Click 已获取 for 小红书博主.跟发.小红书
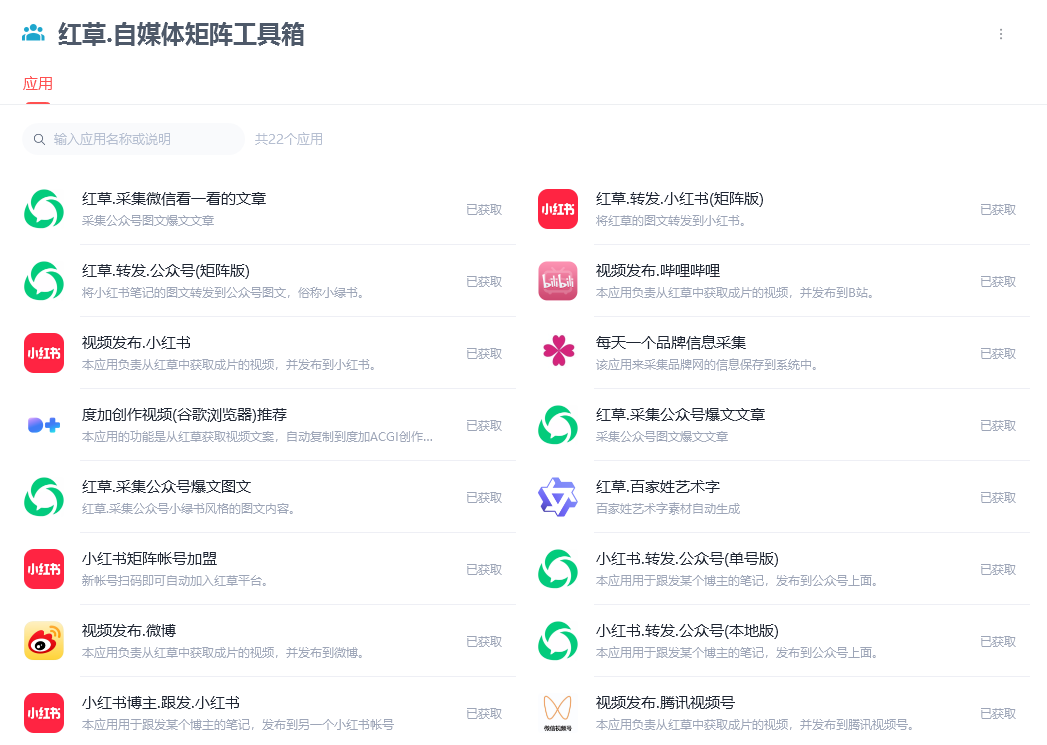1047x745 pixels. pyautogui.click(x=484, y=714)
